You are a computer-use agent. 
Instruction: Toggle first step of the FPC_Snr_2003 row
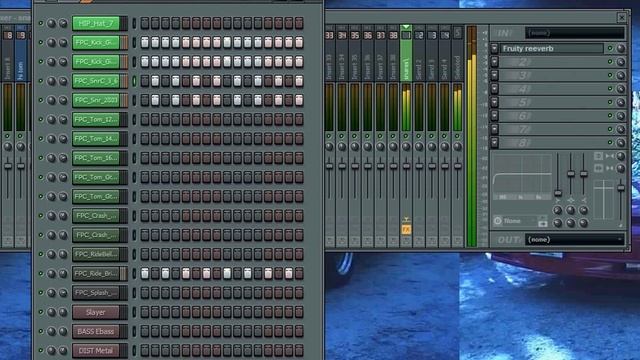[145, 100]
